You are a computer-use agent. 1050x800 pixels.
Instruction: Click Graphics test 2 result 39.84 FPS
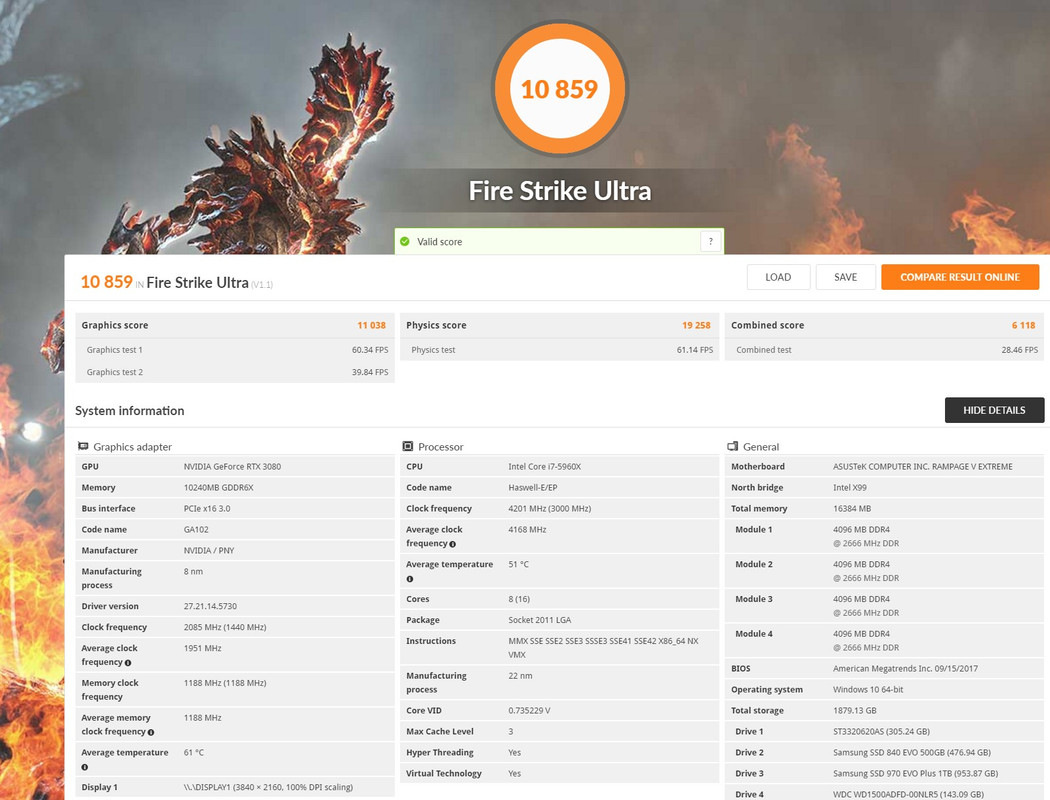coord(370,372)
